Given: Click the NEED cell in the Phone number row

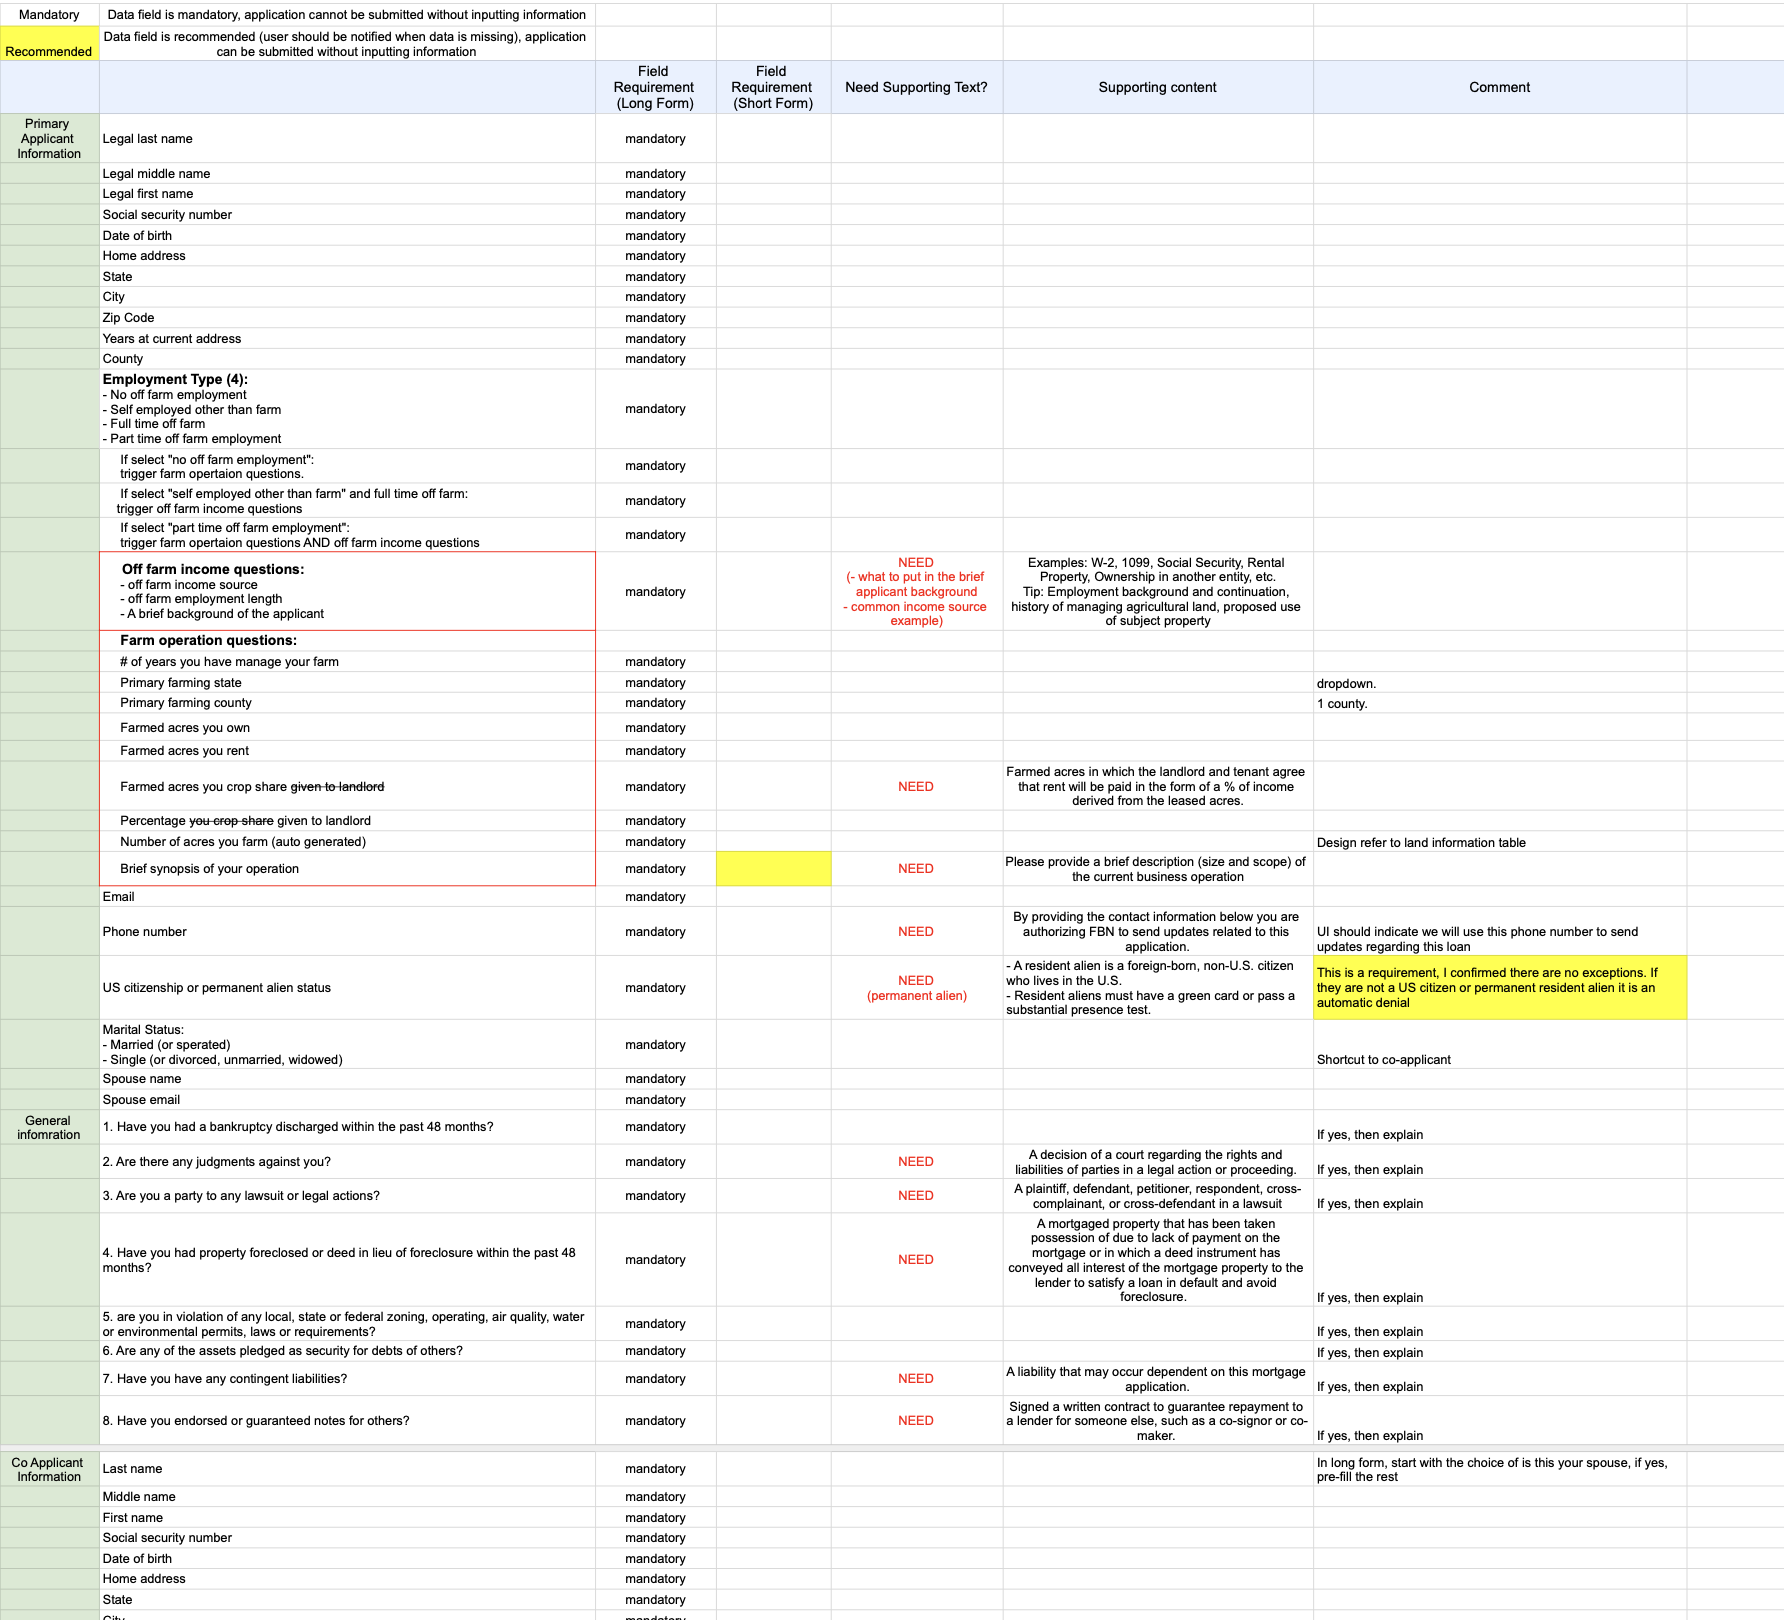Looking at the screenshot, I should click(x=916, y=931).
